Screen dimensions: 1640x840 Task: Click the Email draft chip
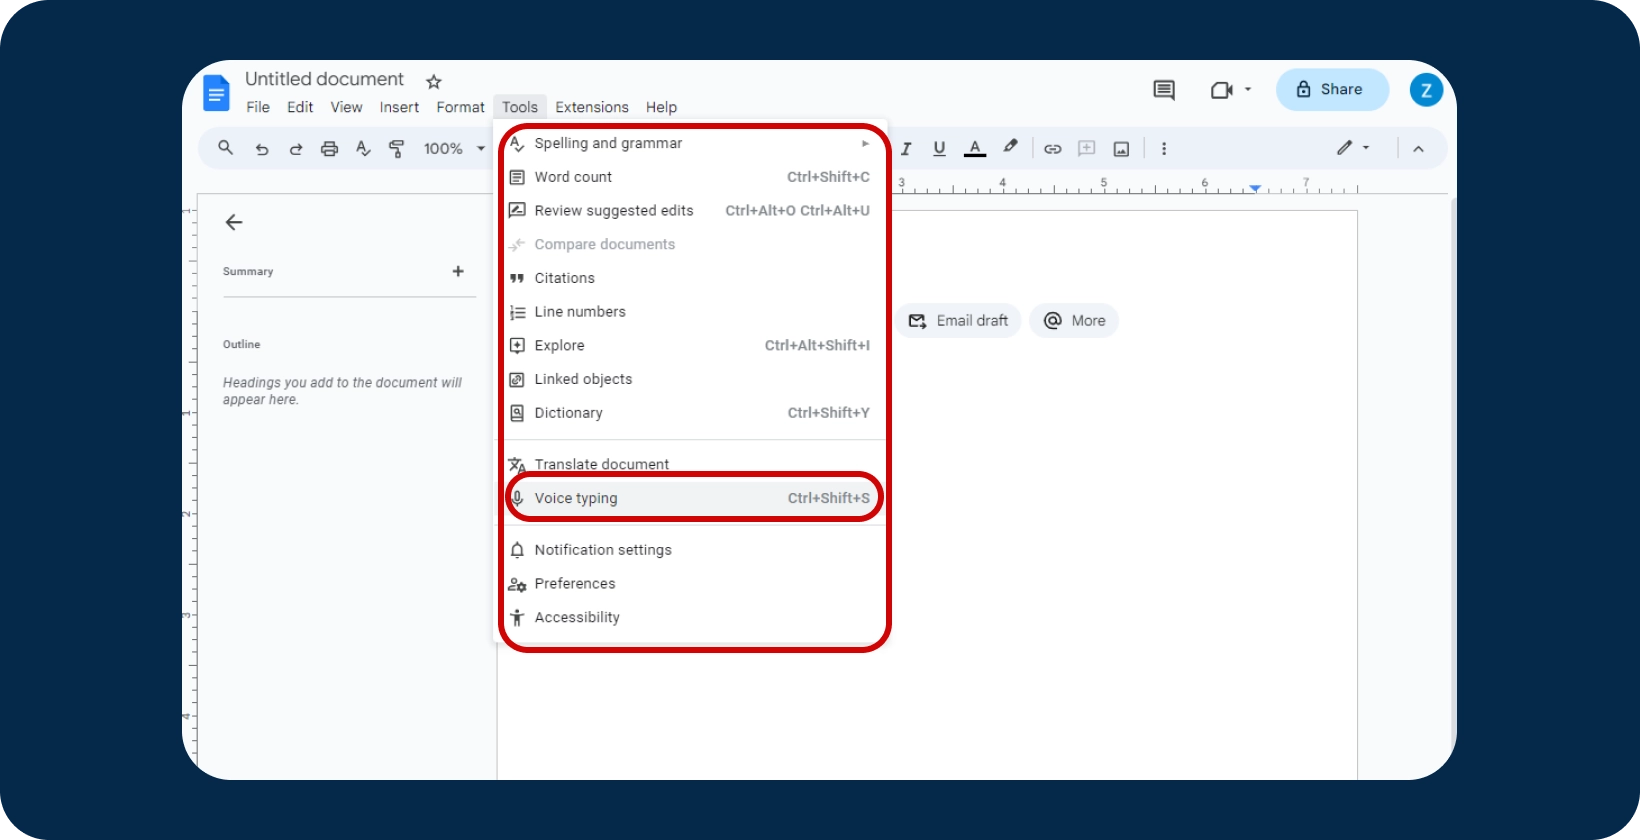click(959, 321)
